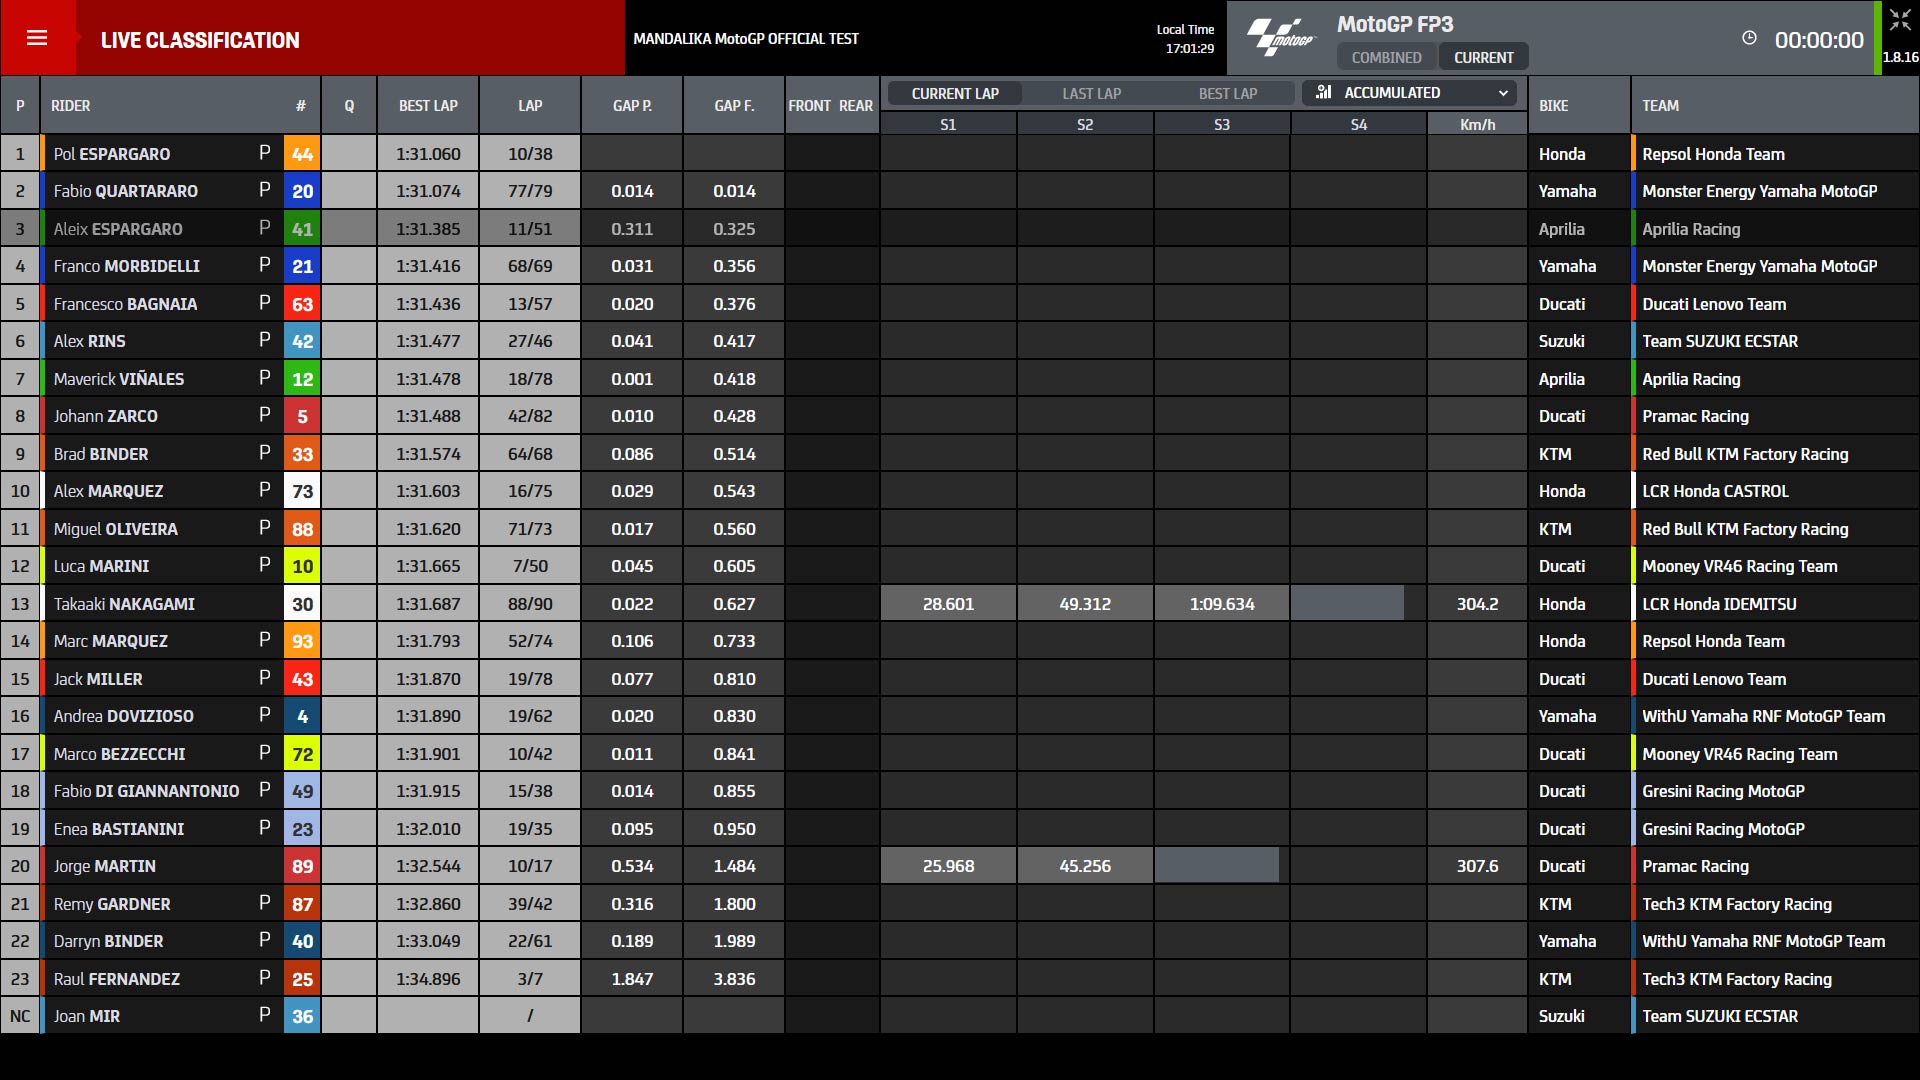Select rider Marc MARQUEZ
Screen dimensions: 1920x1080
[x=110, y=641]
